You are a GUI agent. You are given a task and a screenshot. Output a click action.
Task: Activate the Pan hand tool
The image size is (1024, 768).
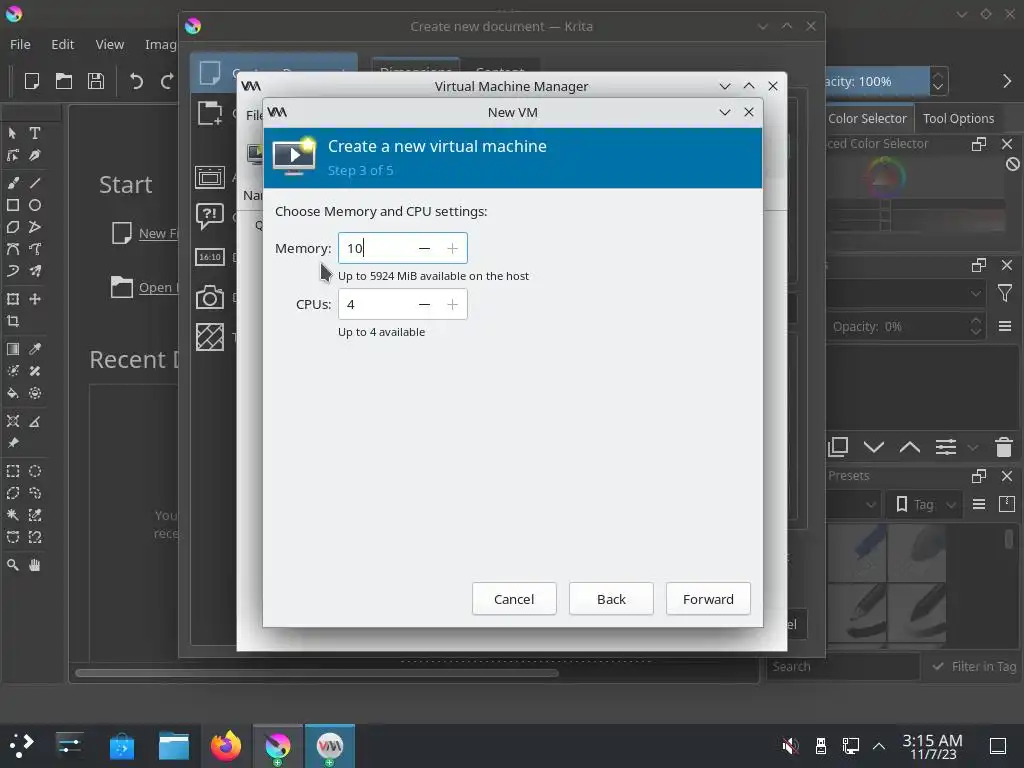click(x=35, y=565)
